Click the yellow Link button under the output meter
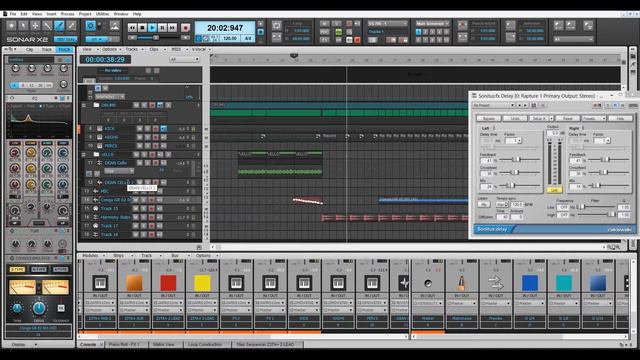 554,190
